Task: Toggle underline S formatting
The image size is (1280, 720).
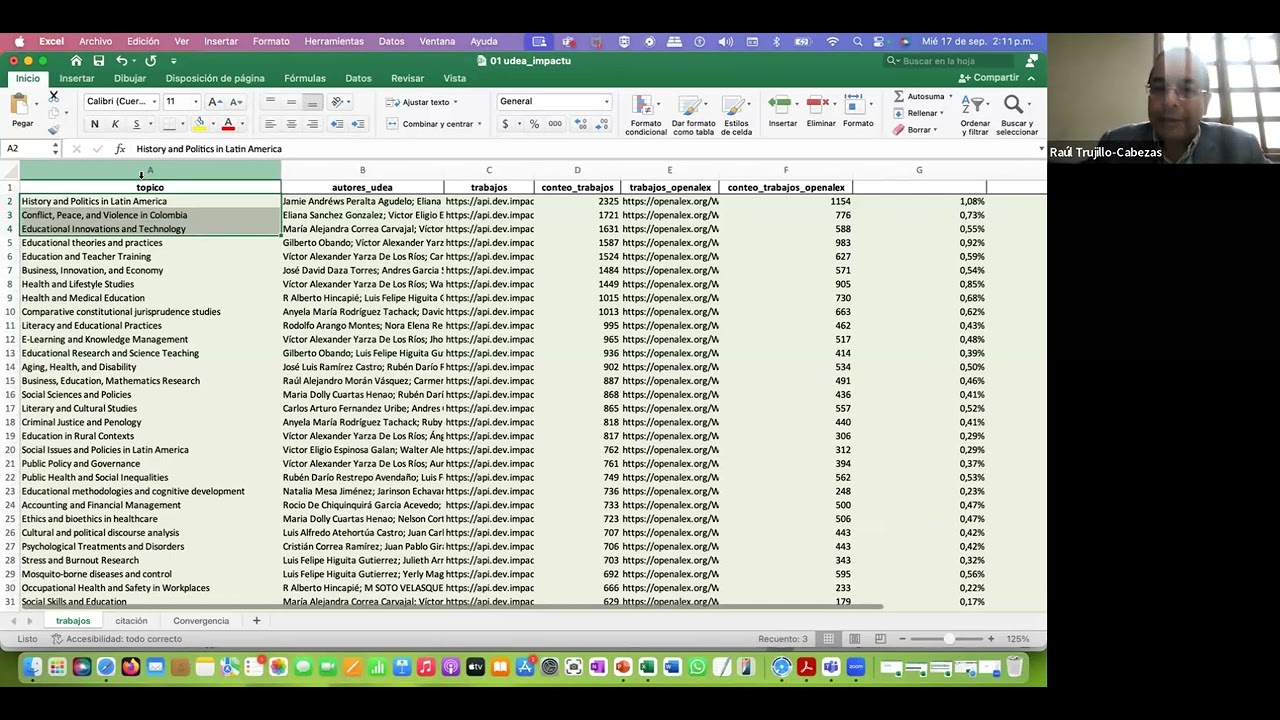Action: pyautogui.click(x=136, y=124)
